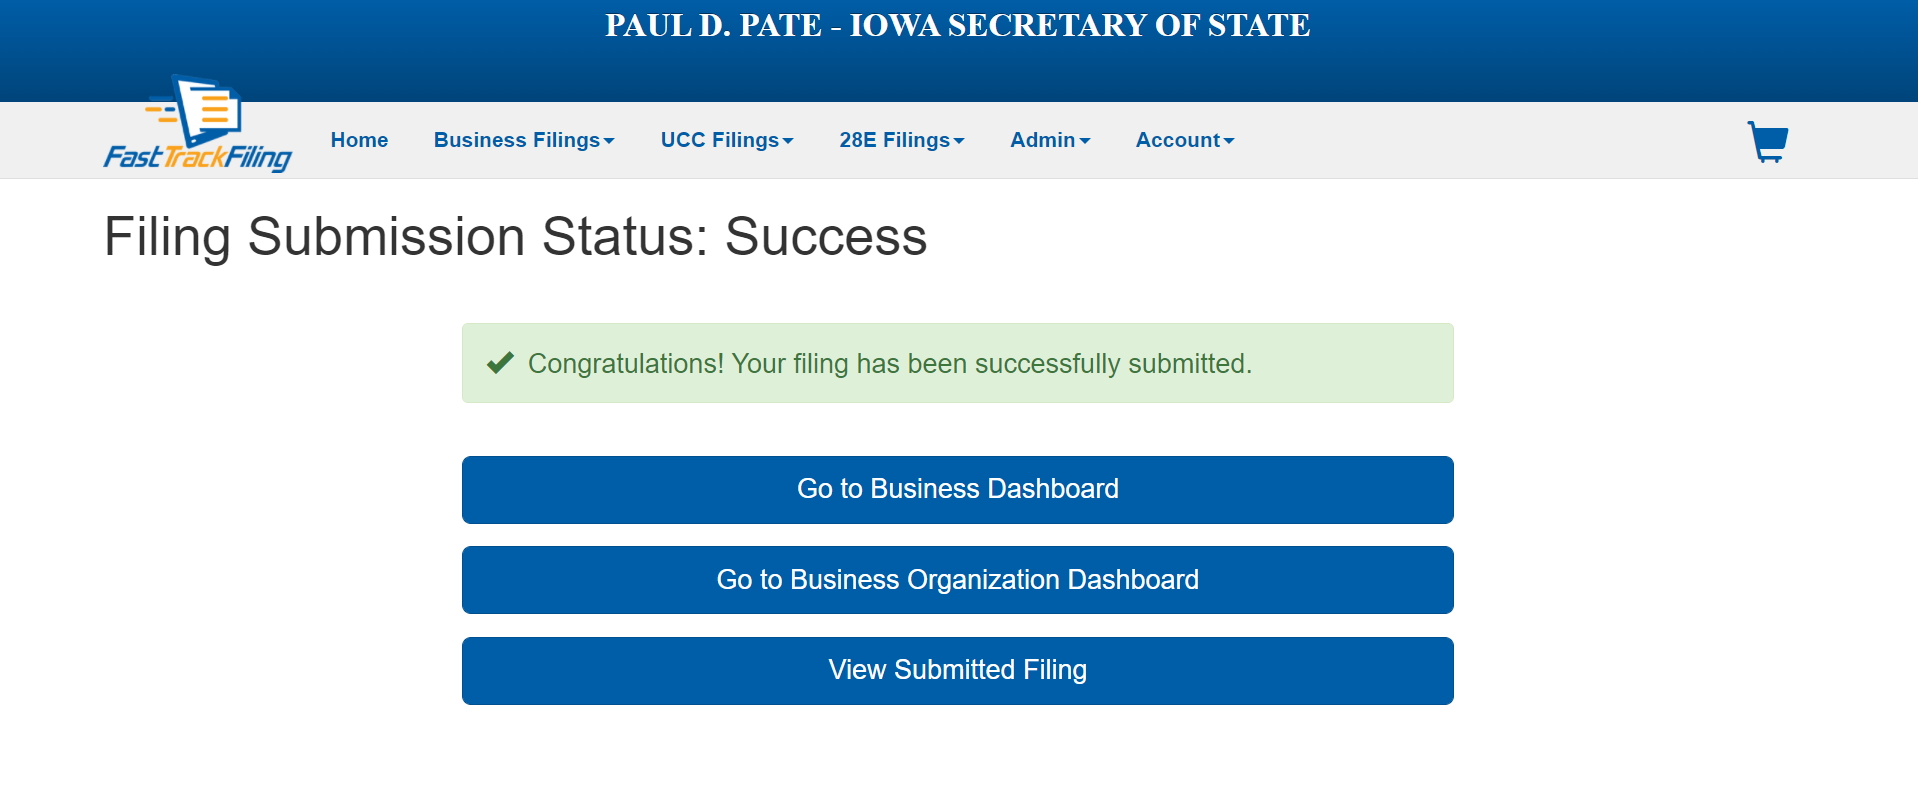1918x799 pixels.
Task: Click View Submitted Filing
Action: pos(957,670)
